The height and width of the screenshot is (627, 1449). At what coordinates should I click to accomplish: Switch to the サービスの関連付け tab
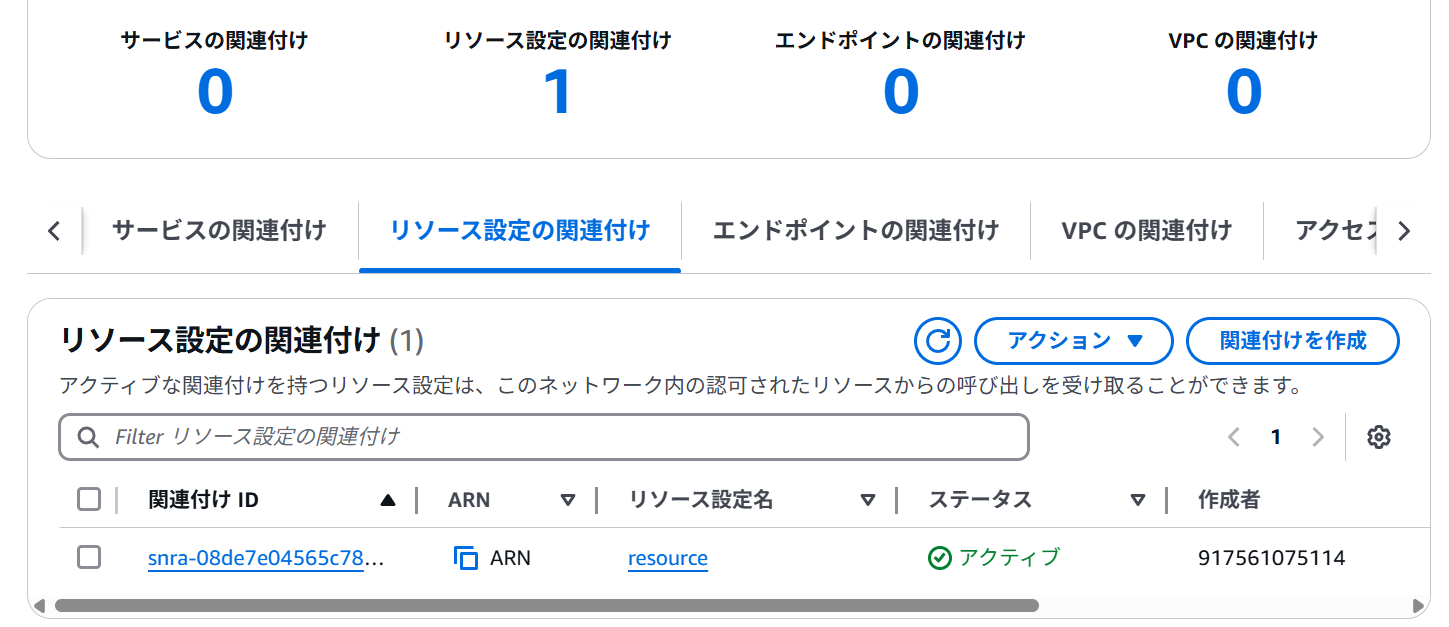219,231
